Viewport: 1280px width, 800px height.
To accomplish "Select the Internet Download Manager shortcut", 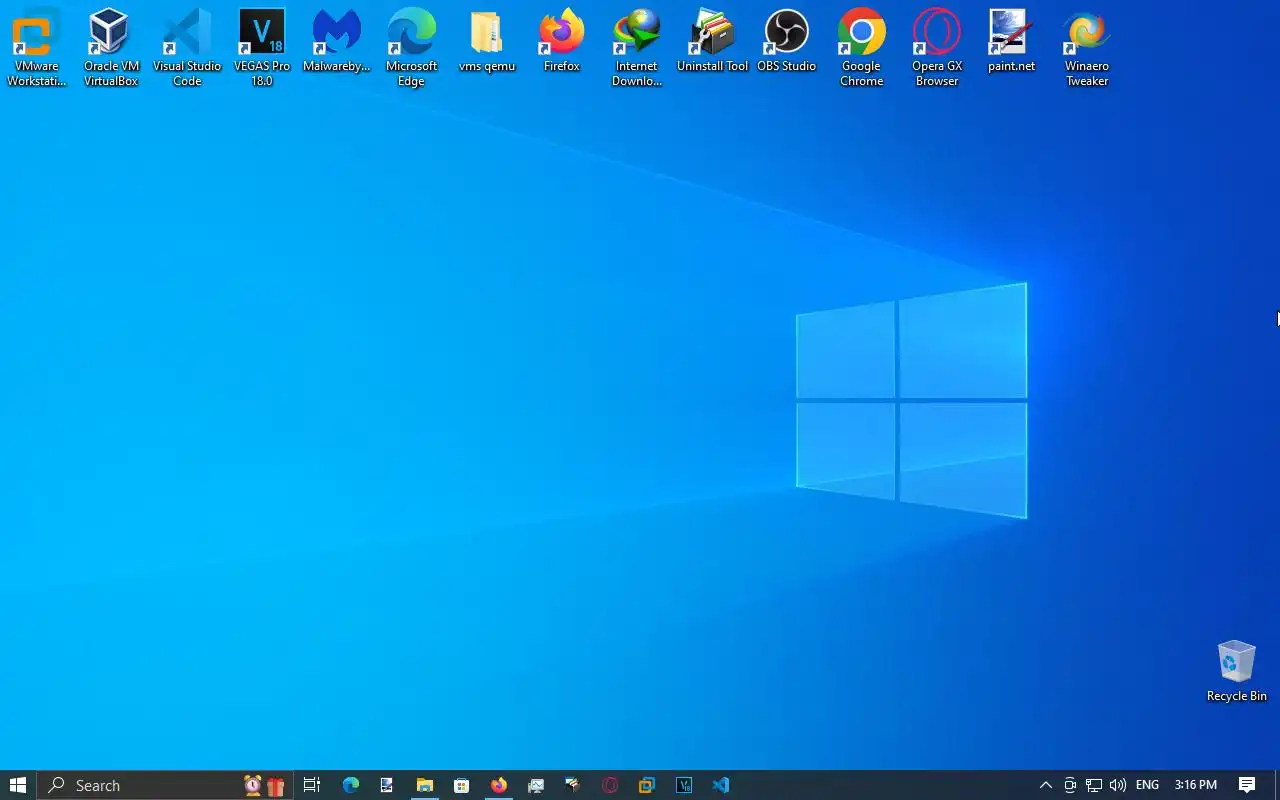I will 637,48.
